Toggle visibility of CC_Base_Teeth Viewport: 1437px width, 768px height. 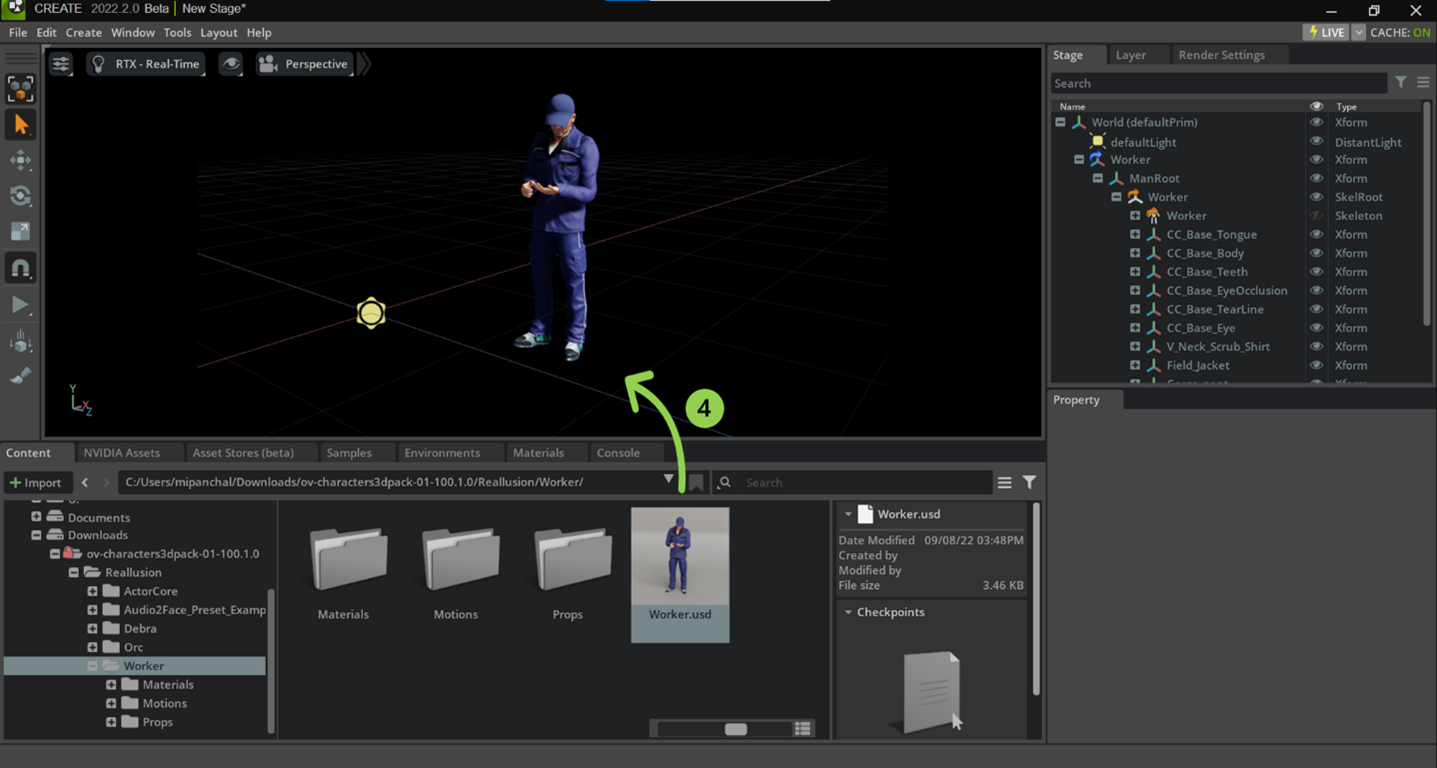[x=1316, y=272]
